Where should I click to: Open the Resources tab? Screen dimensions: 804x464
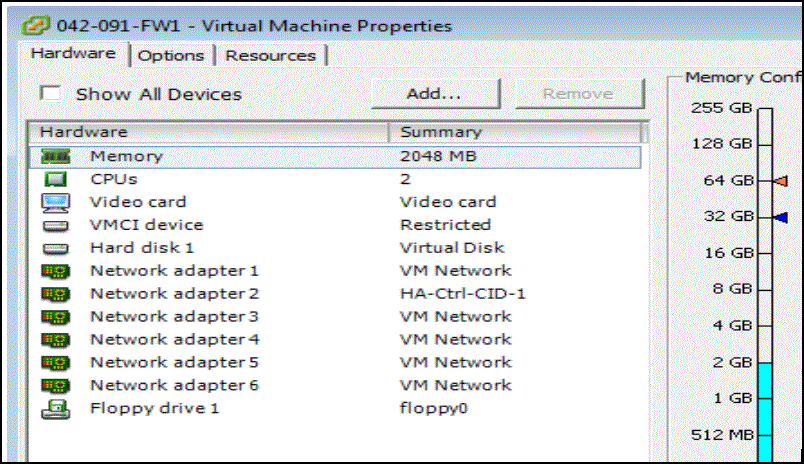[270, 56]
